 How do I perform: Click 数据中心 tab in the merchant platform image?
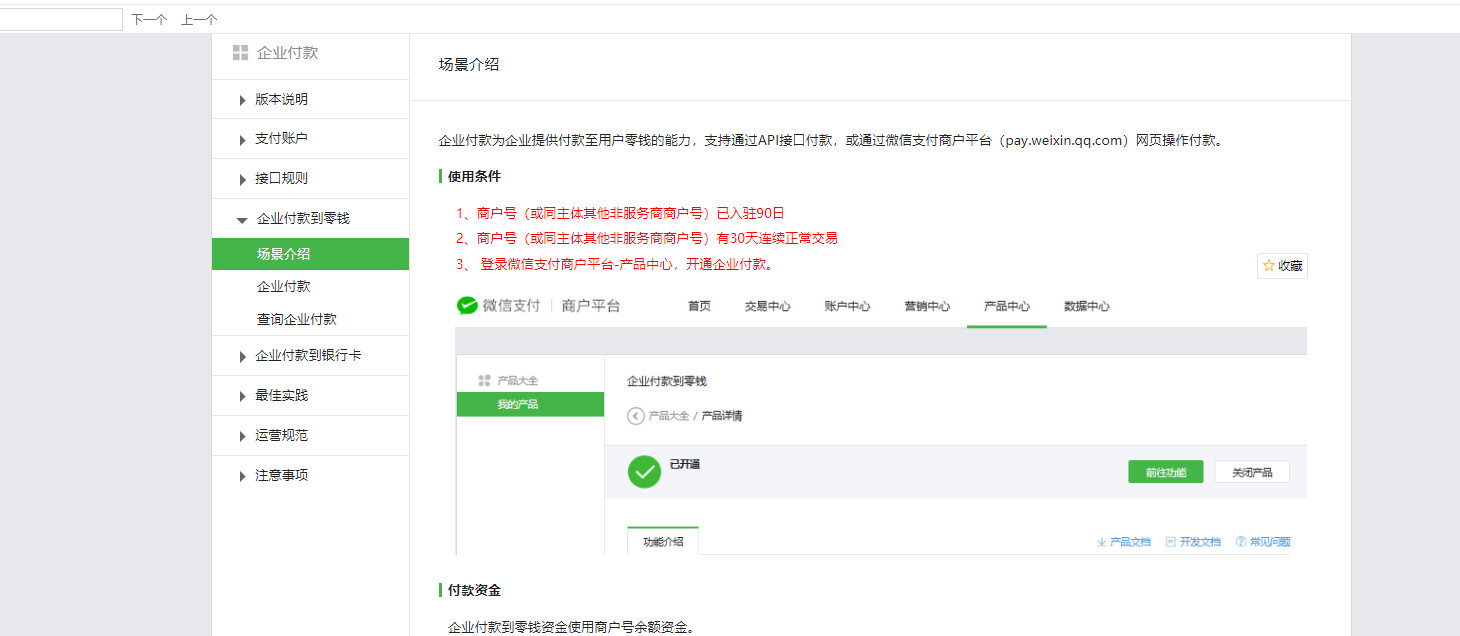click(1087, 306)
